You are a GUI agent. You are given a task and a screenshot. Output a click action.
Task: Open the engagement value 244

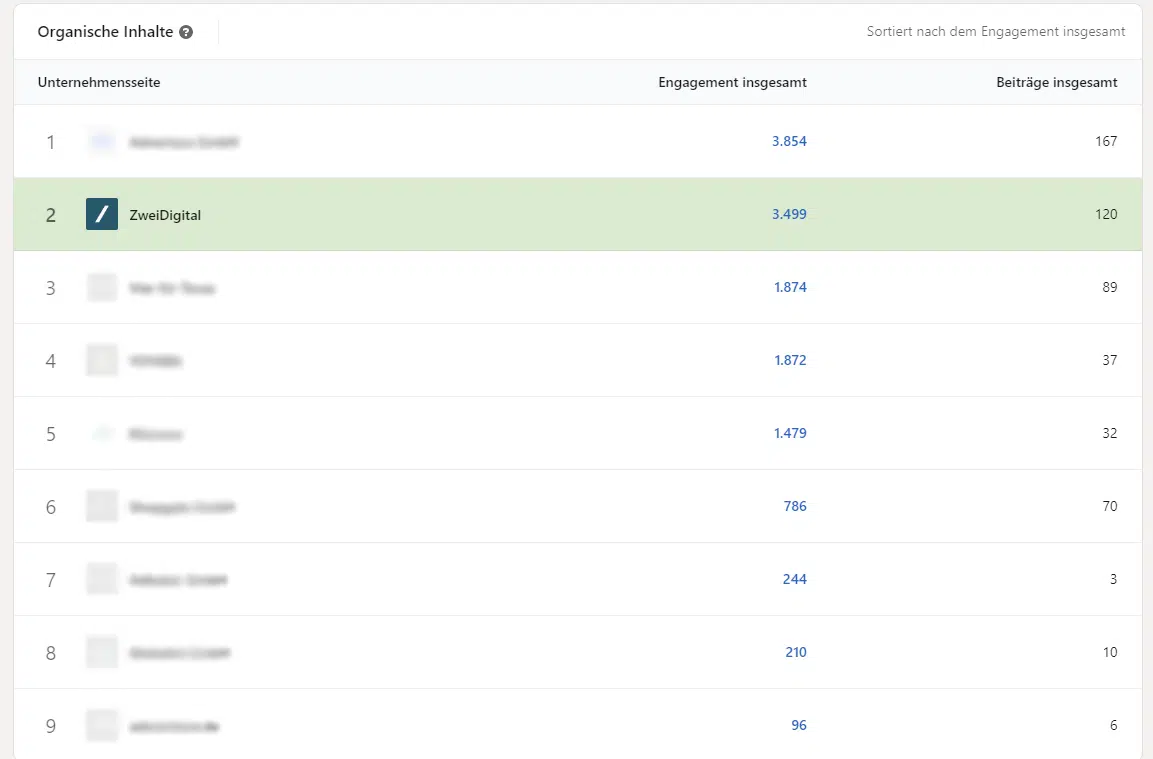[795, 579]
